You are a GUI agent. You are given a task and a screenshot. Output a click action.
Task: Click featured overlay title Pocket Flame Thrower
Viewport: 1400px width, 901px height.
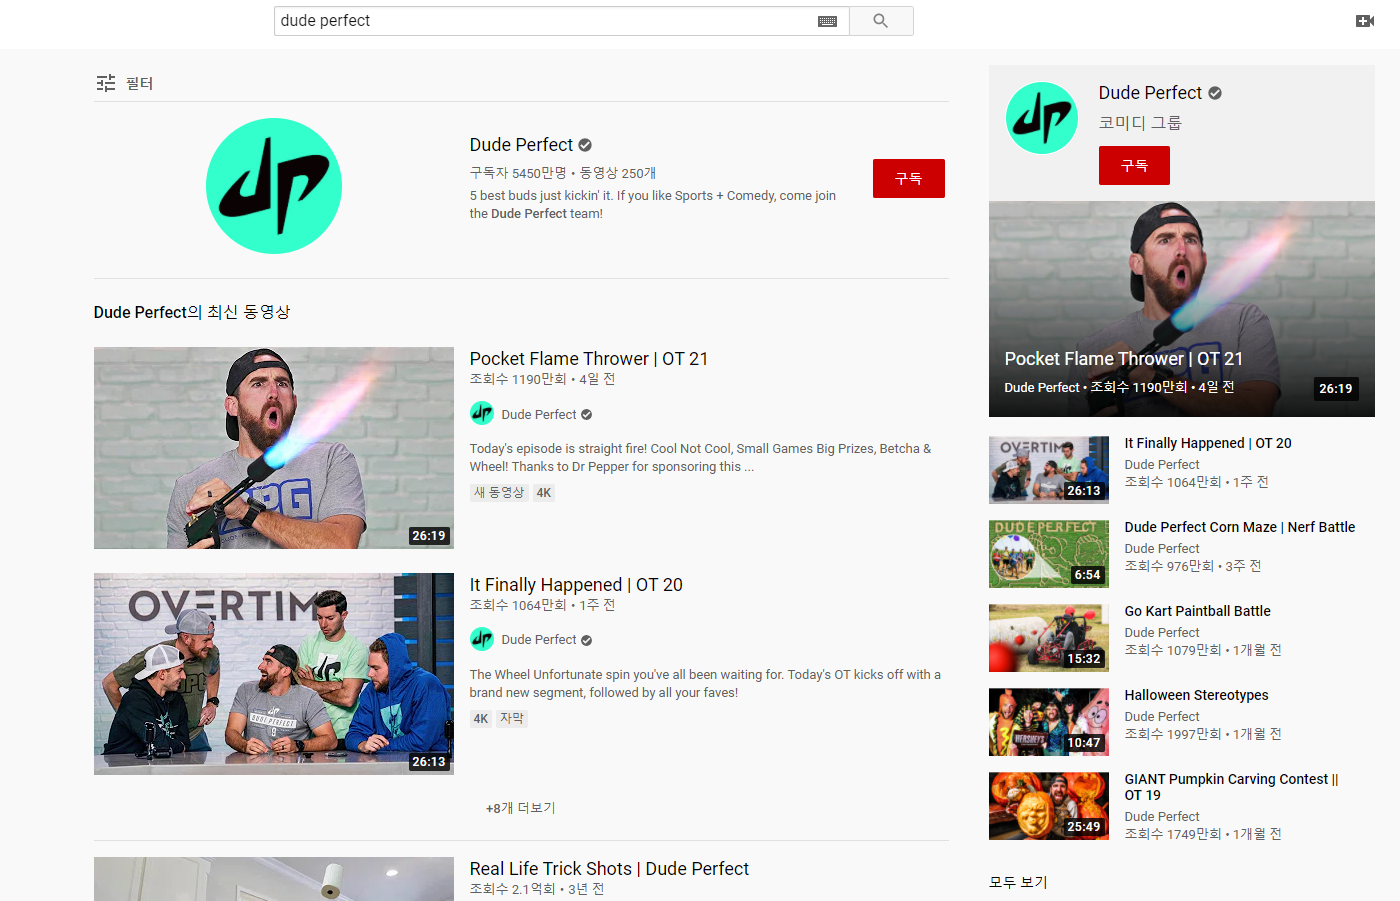(1124, 359)
